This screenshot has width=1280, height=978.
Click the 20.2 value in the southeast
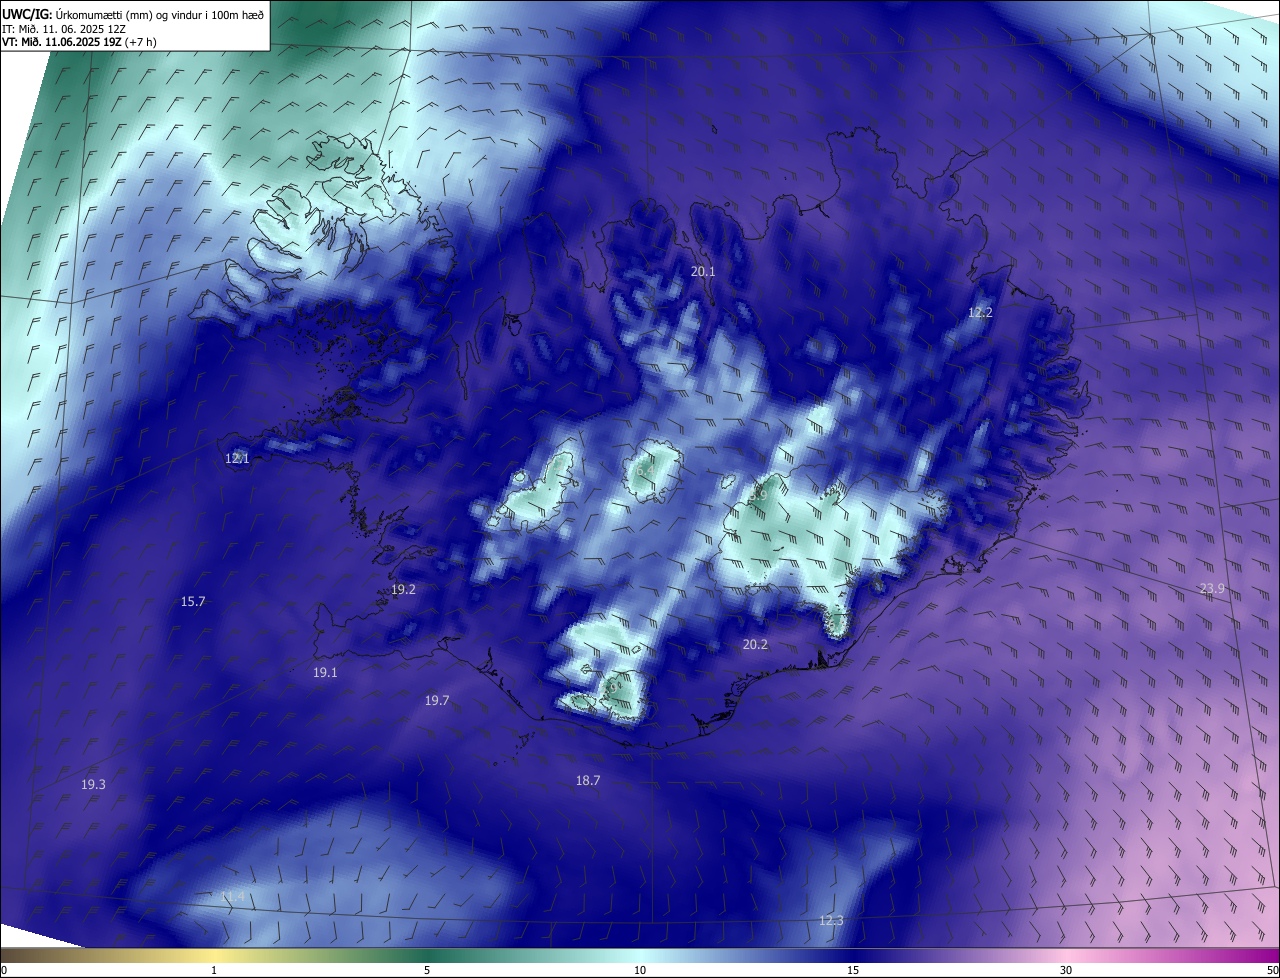click(755, 645)
